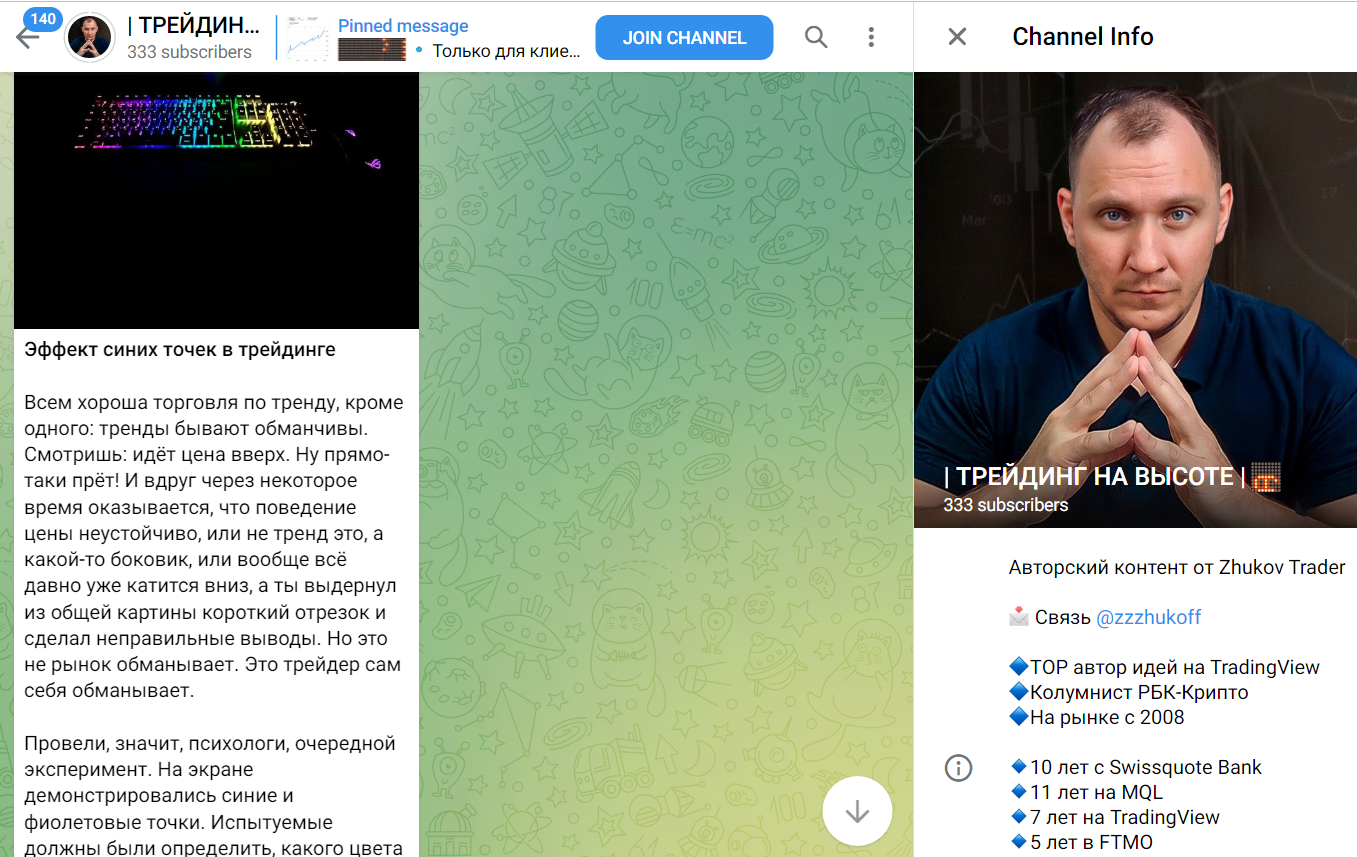Open the channel avatar in the header
The image size is (1357, 857).
click(x=89, y=37)
